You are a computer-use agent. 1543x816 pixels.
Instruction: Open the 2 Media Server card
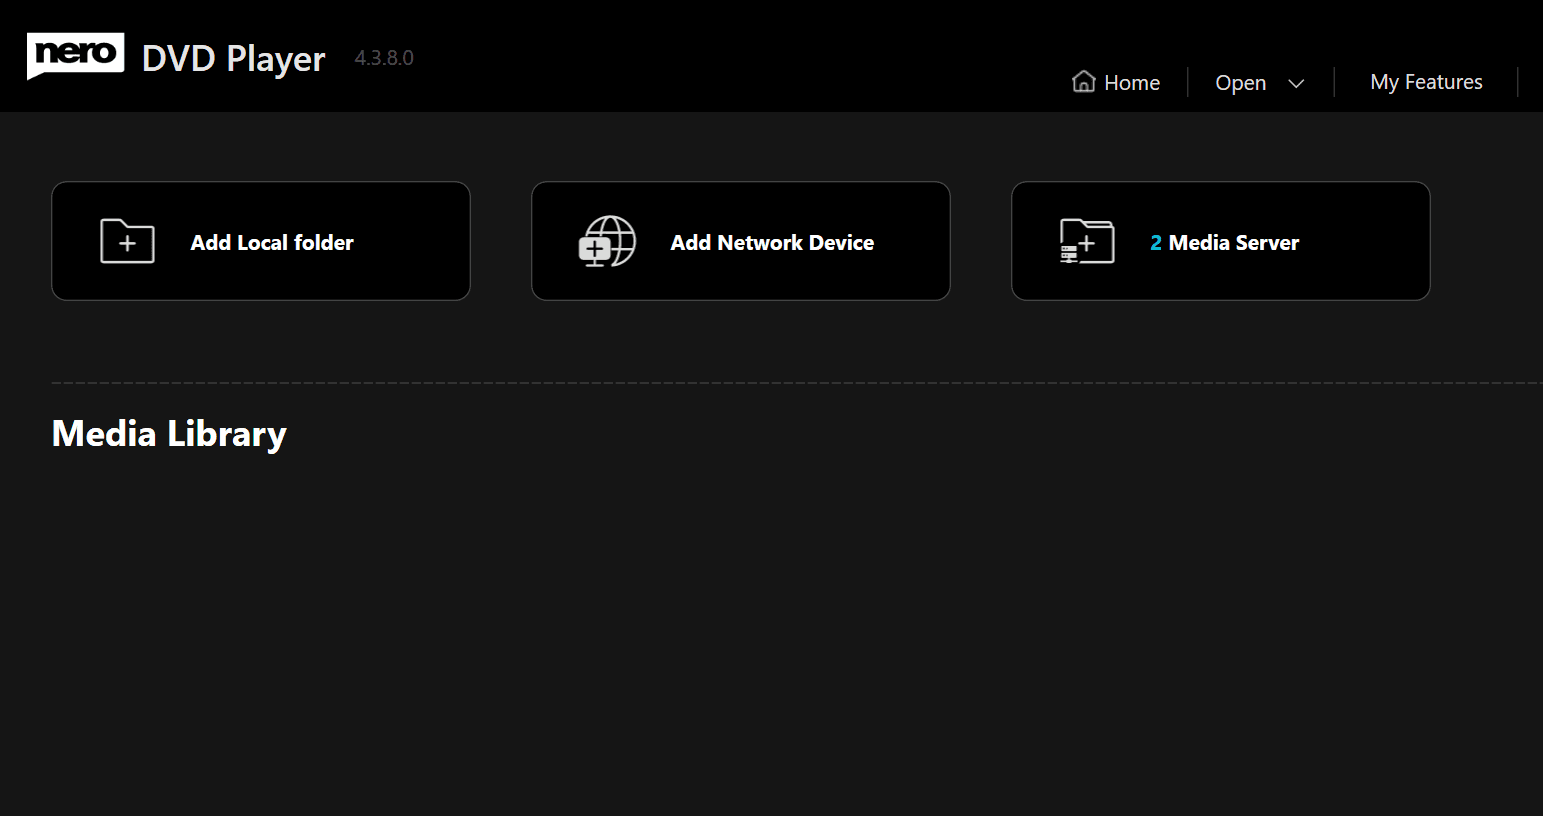click(1221, 241)
